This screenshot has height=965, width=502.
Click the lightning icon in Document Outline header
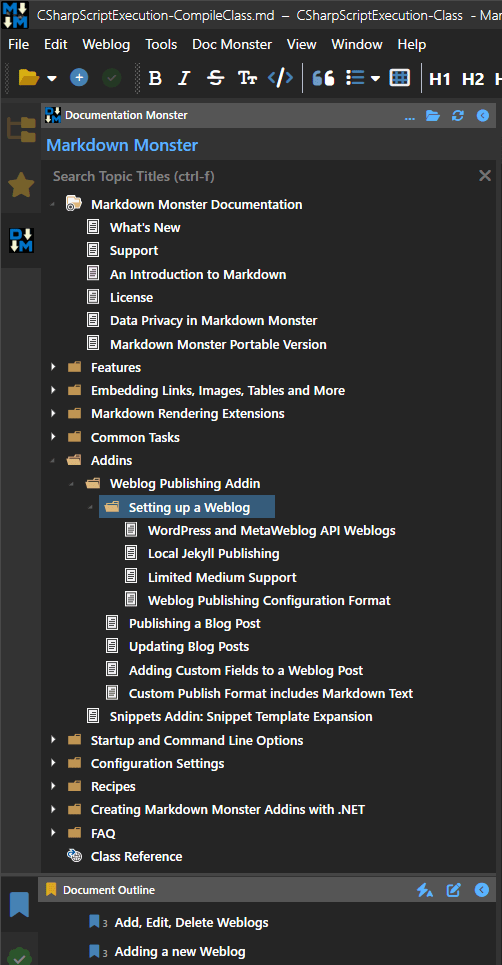(424, 890)
